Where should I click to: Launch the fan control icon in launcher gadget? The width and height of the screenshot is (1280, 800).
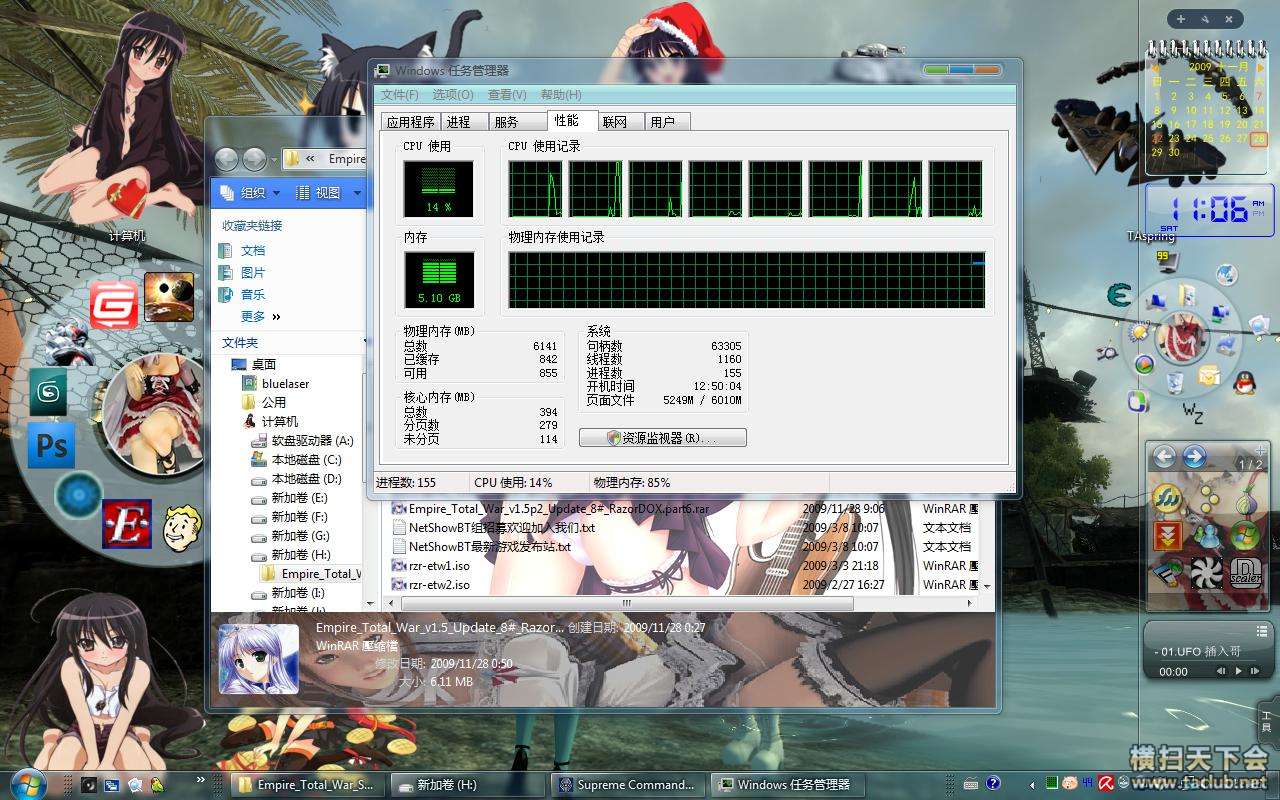1207,573
